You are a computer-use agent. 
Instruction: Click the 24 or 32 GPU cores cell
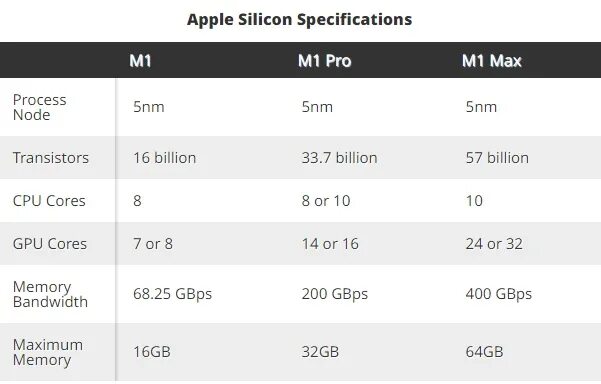[494, 244]
